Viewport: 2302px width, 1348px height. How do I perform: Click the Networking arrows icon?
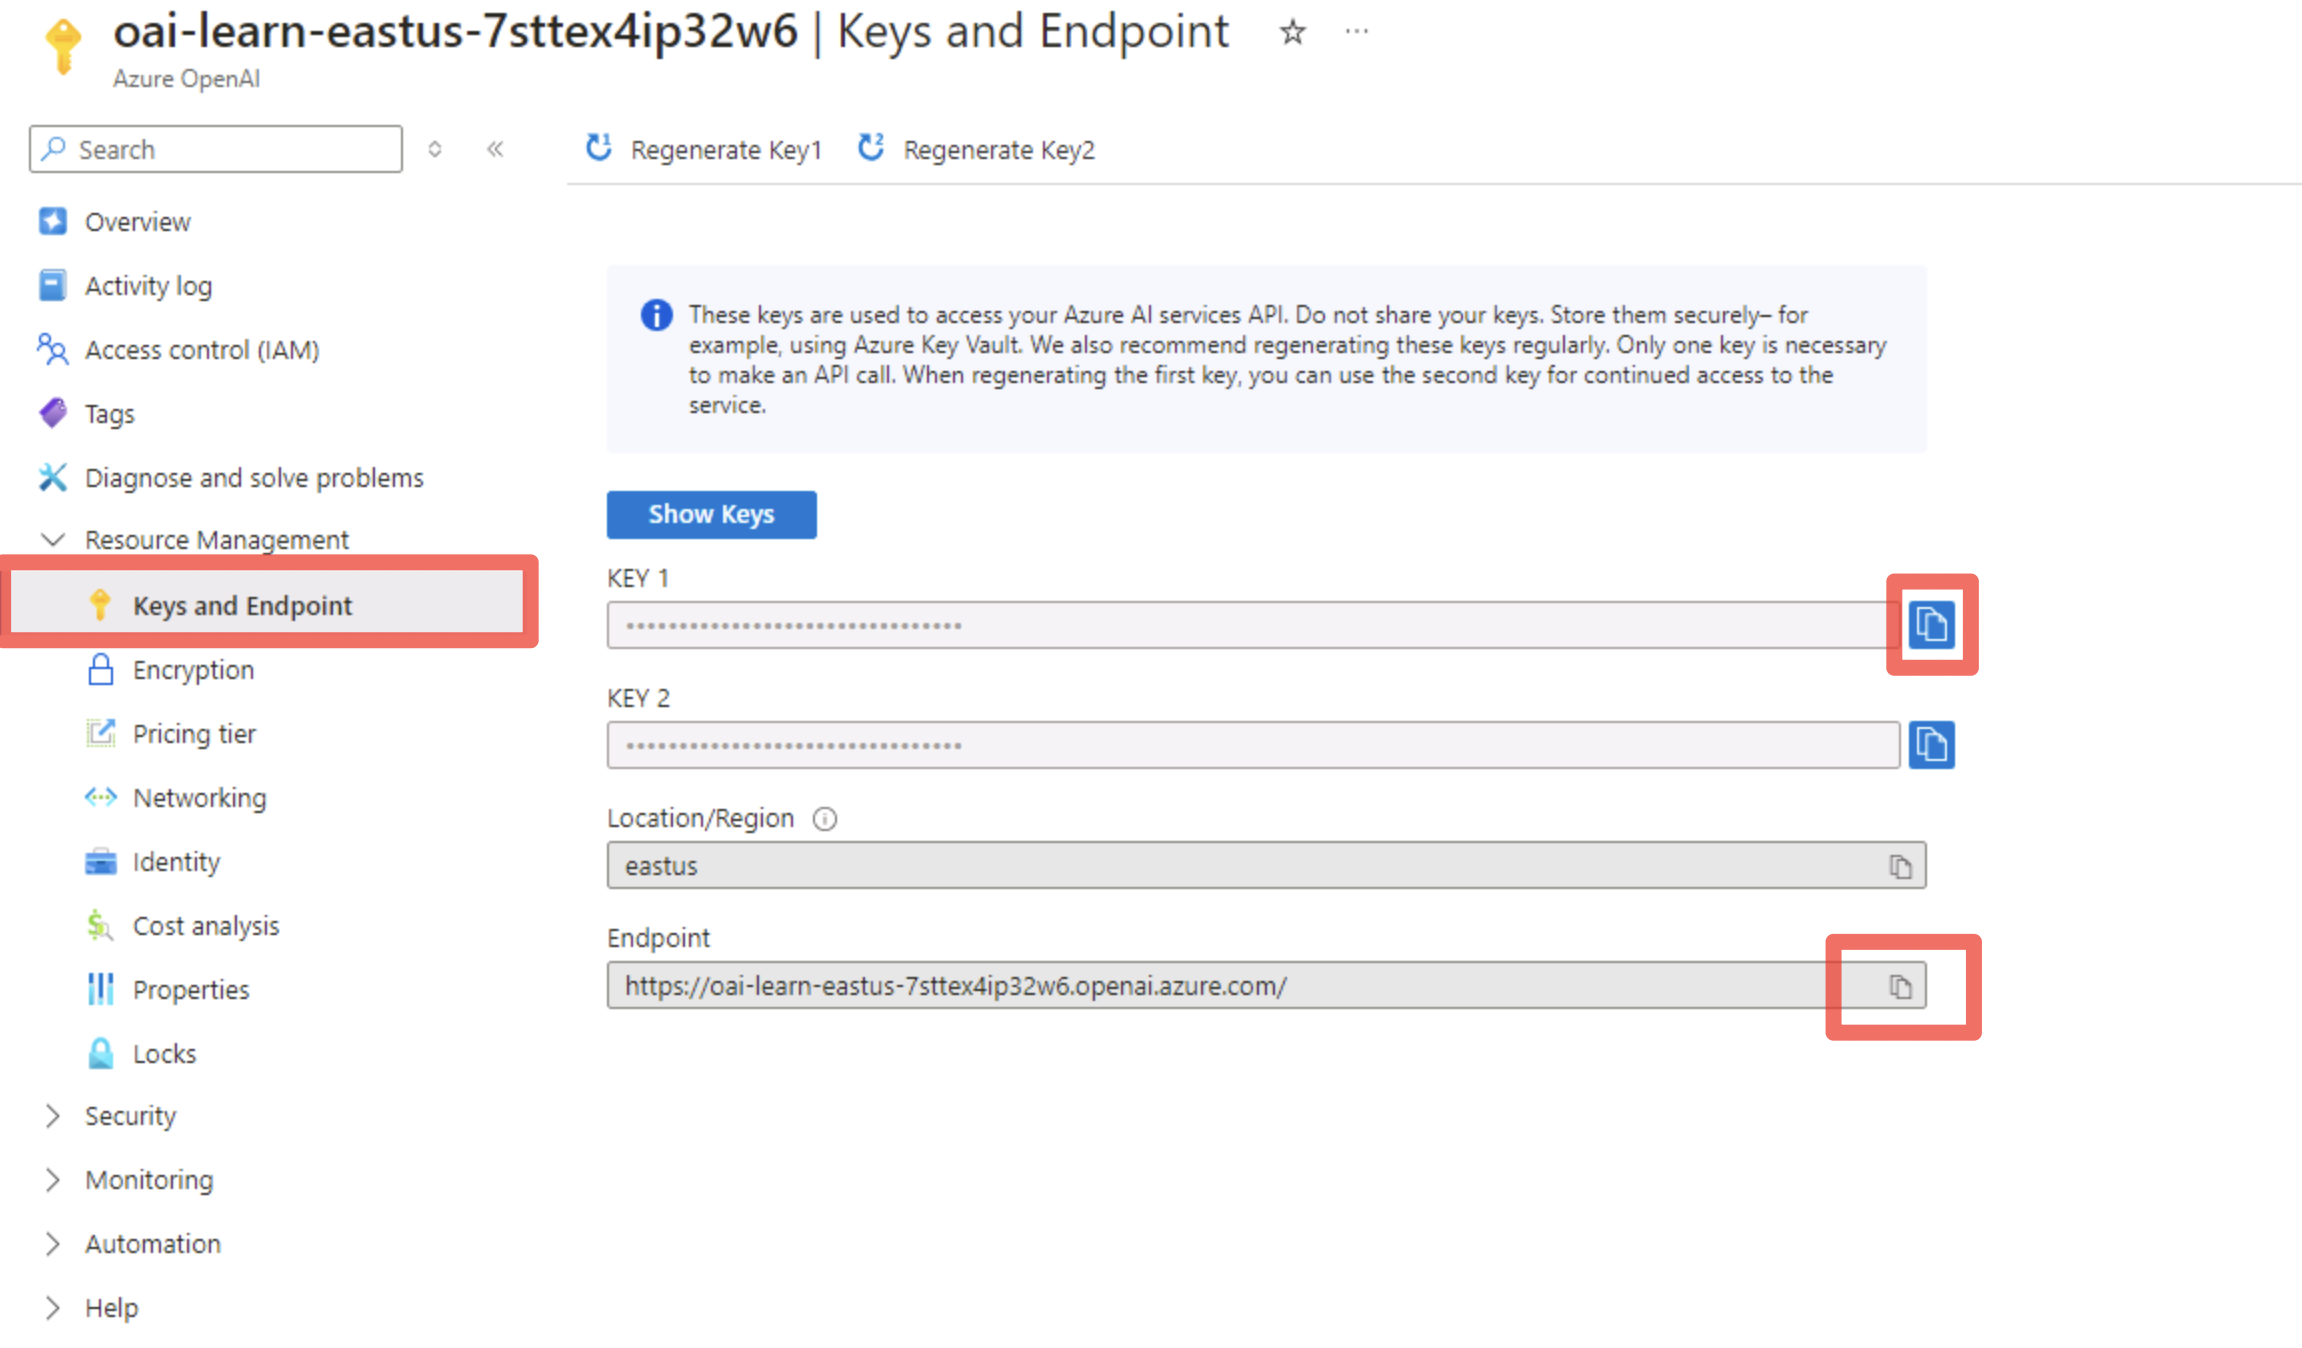[x=100, y=797]
